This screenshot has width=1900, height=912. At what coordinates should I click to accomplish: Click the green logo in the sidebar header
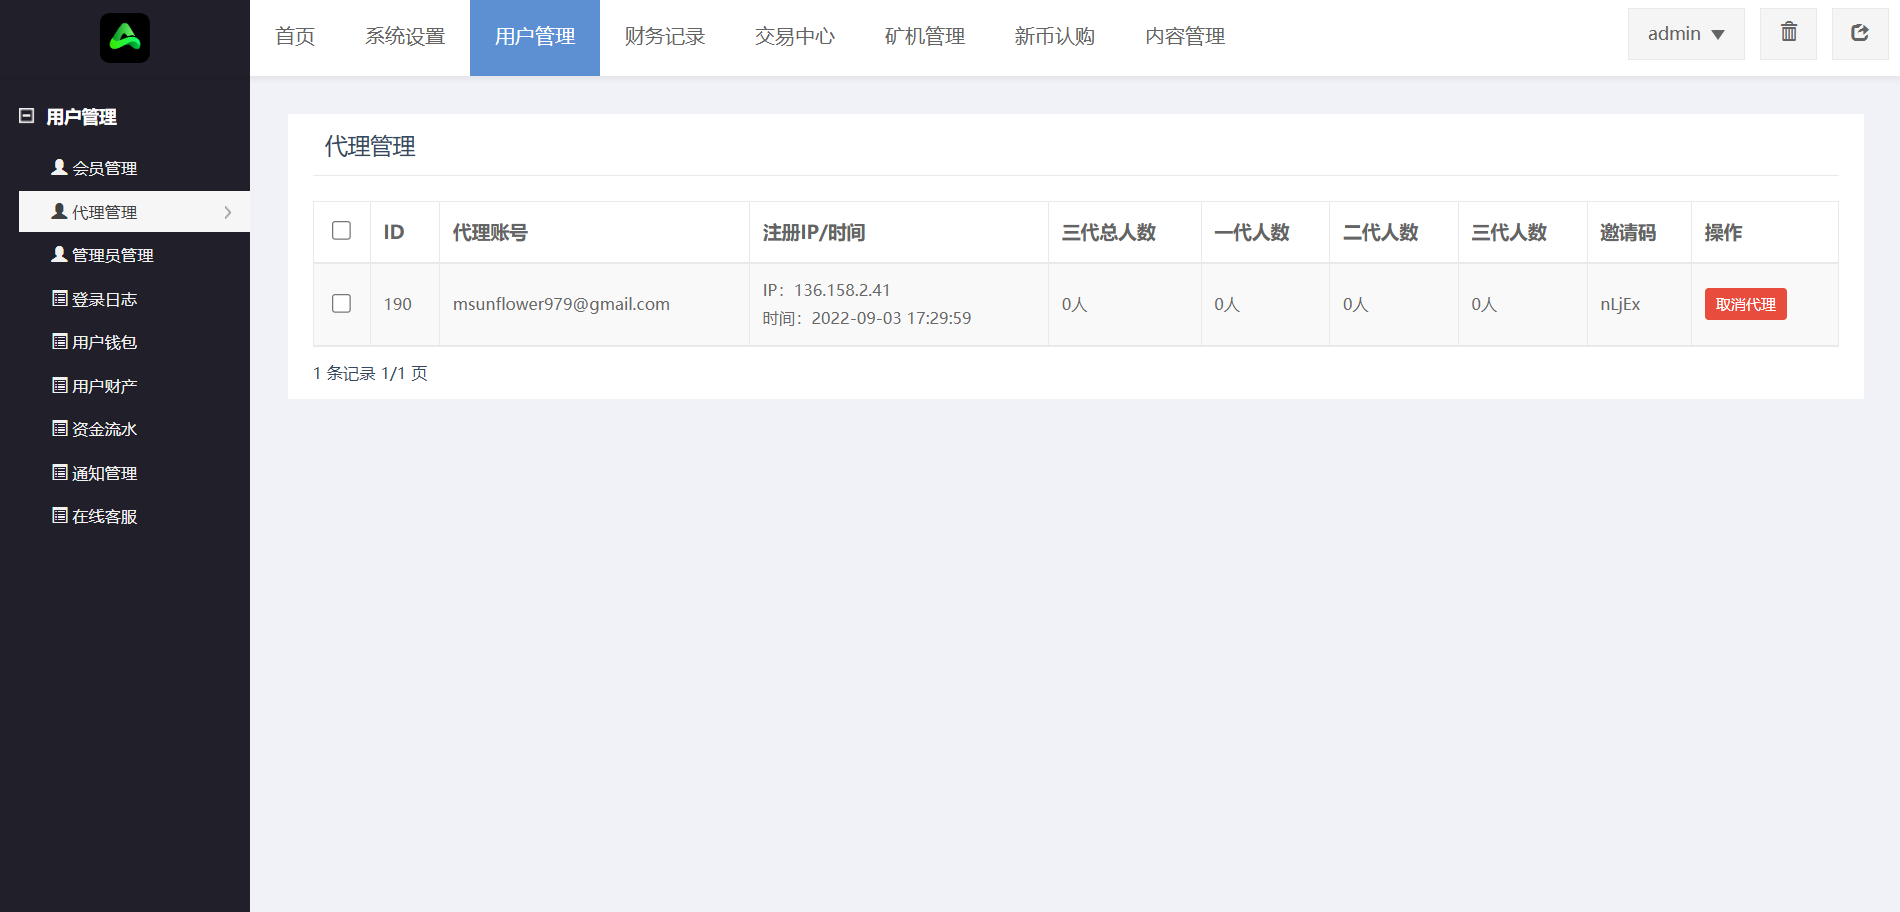(x=125, y=38)
